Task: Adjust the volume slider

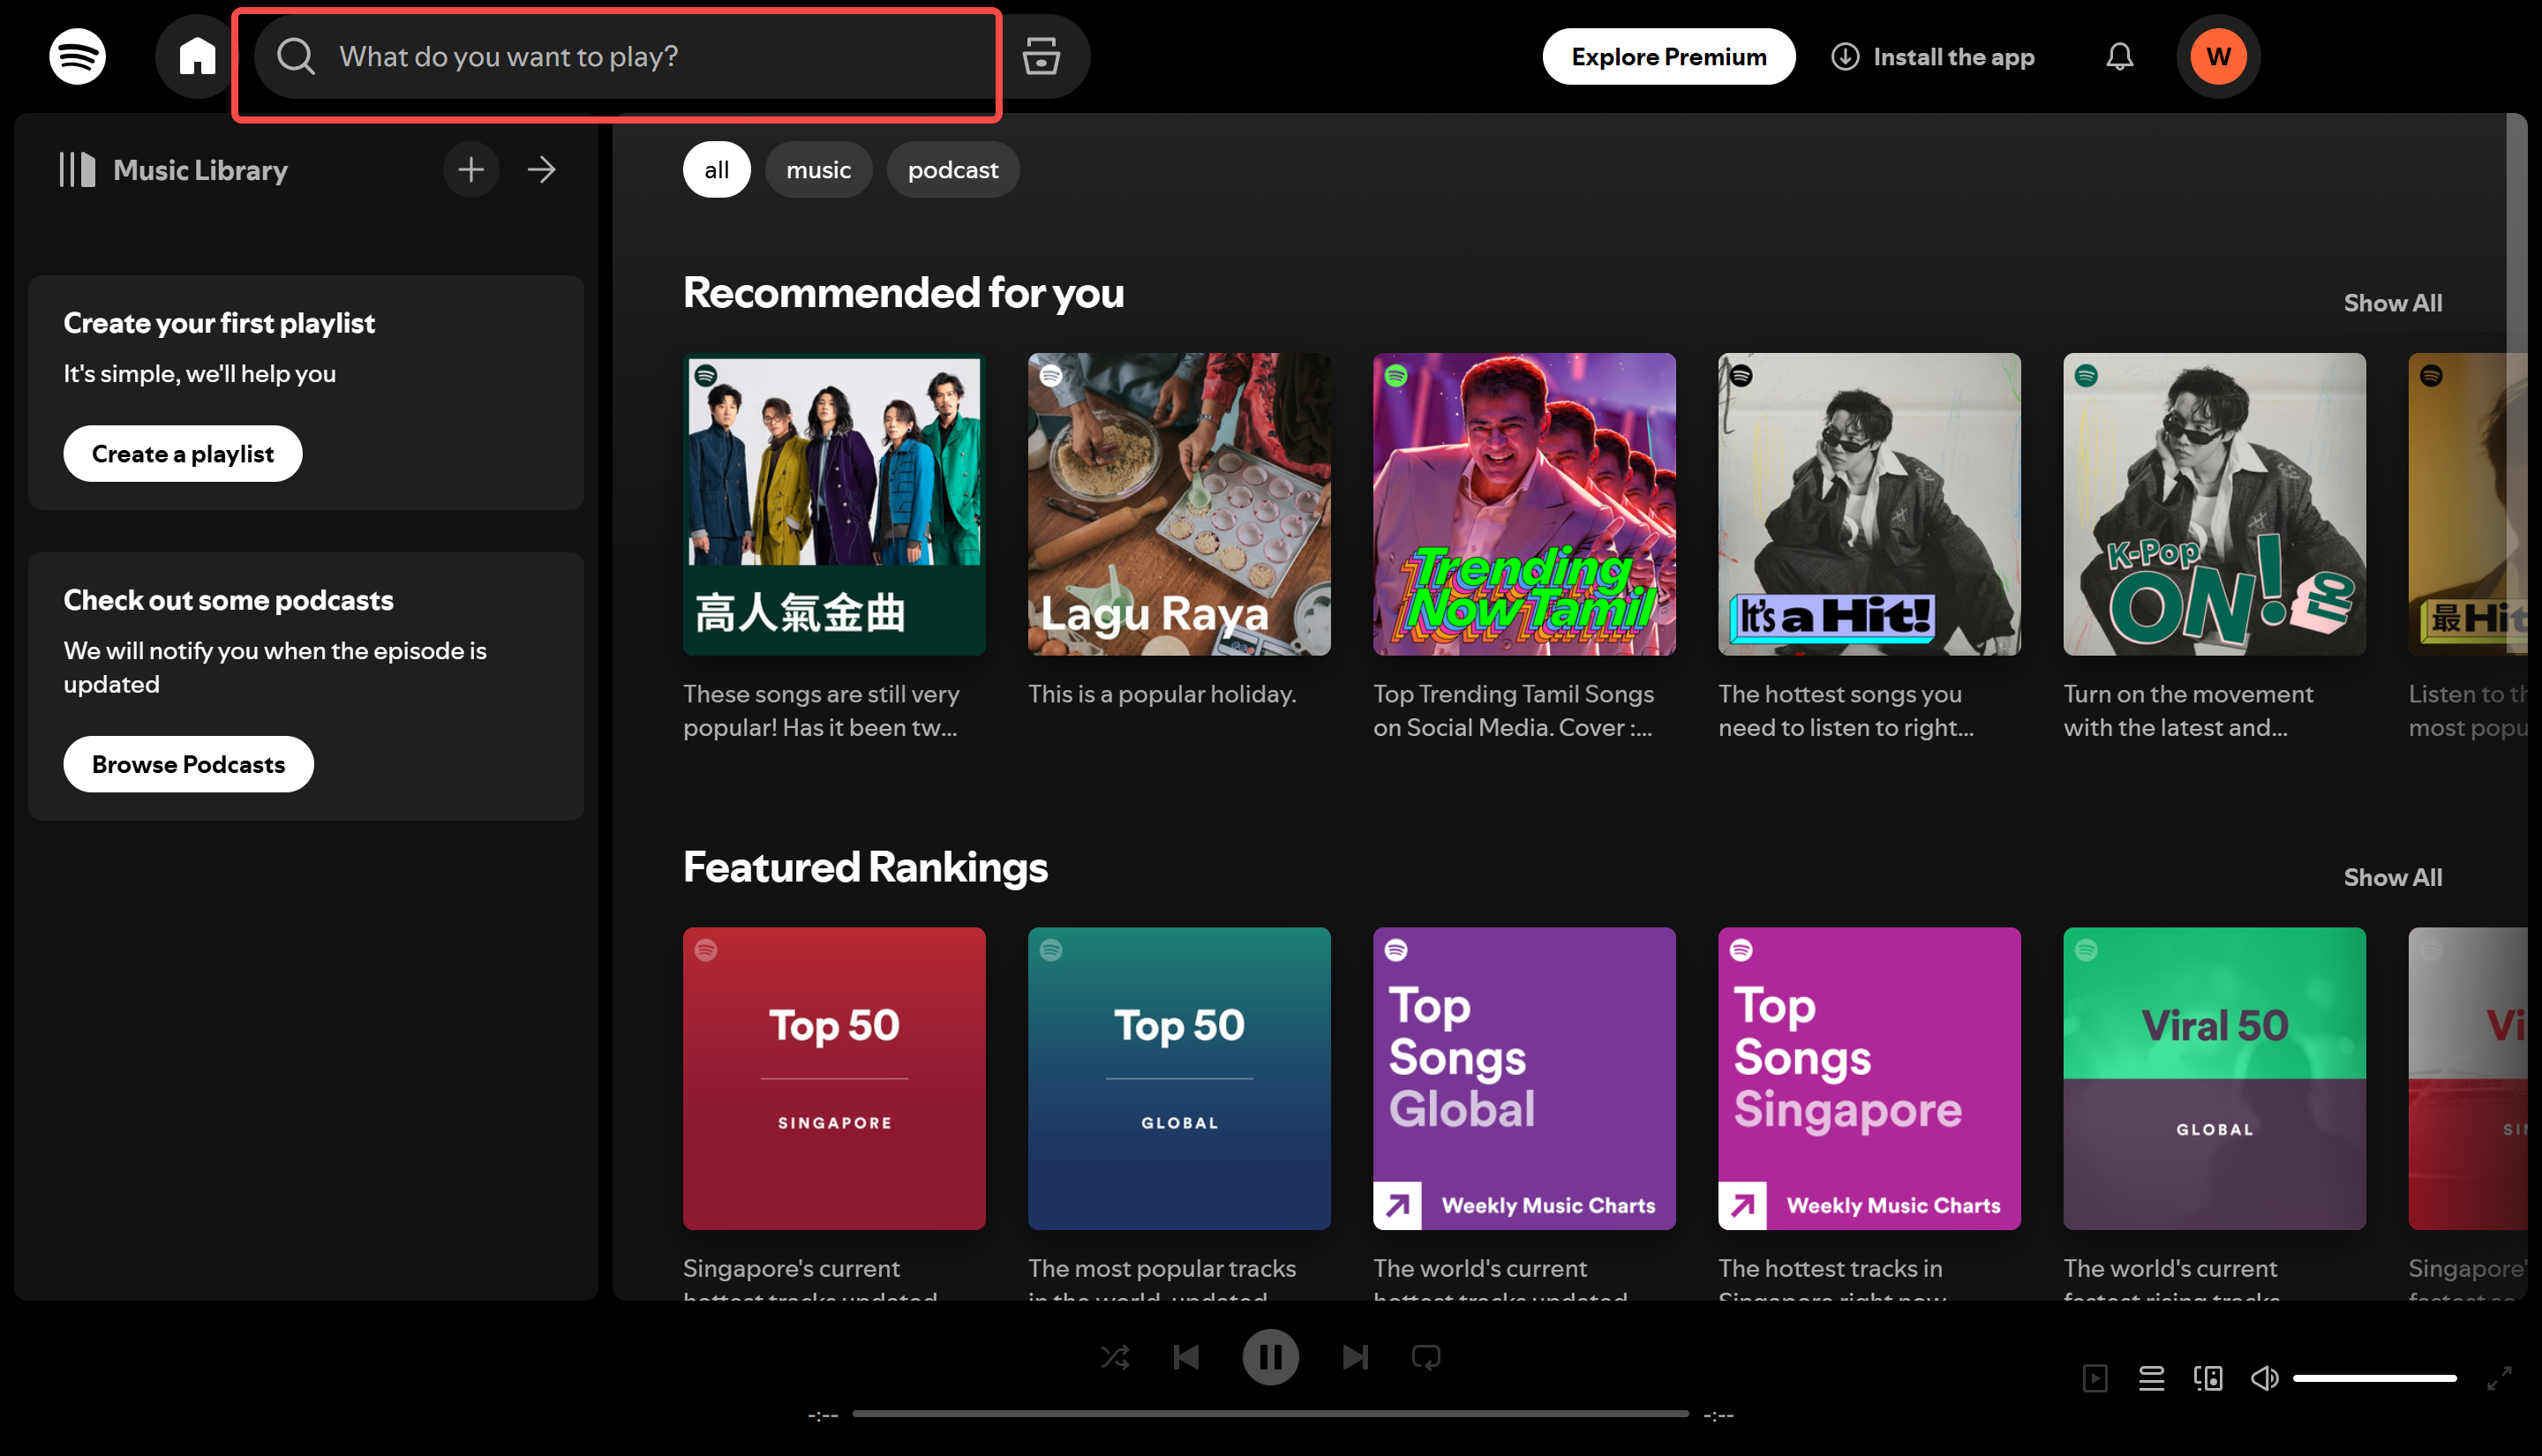Action: (2374, 1378)
